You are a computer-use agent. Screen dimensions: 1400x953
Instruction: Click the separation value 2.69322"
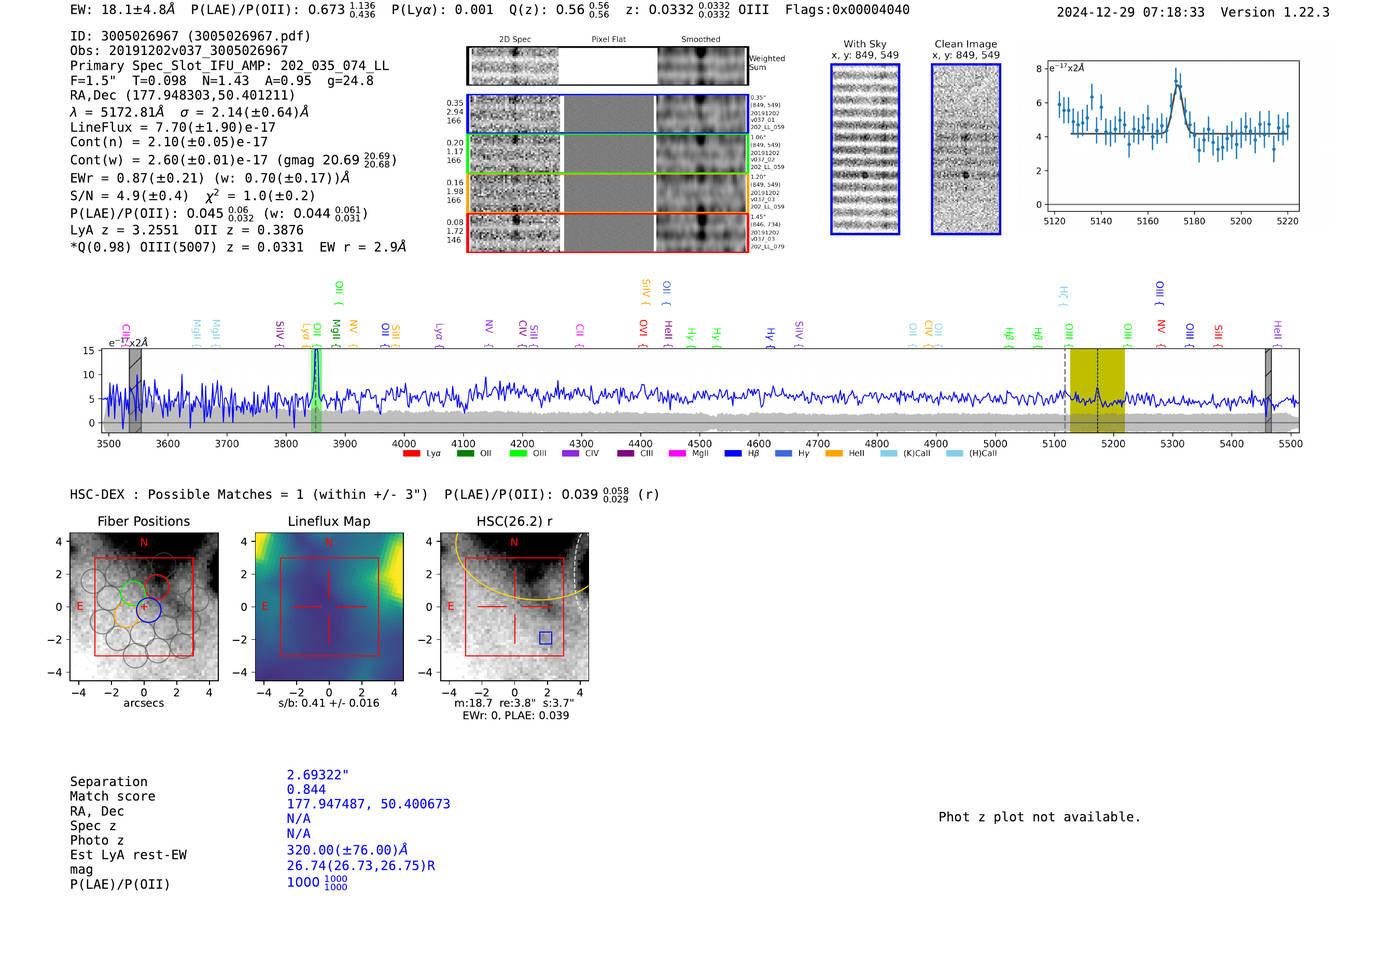317,775
